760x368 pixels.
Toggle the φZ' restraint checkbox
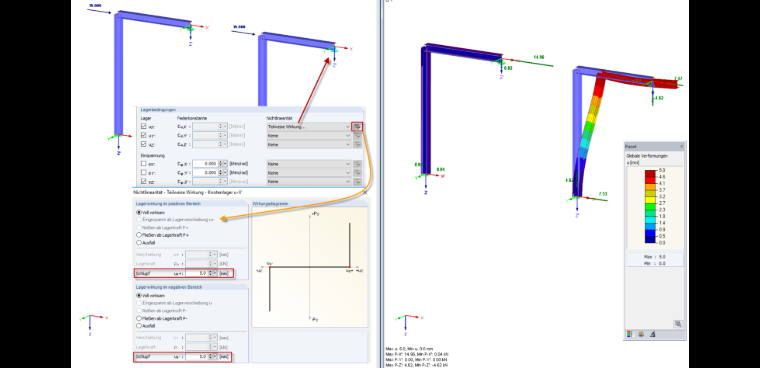(143, 181)
